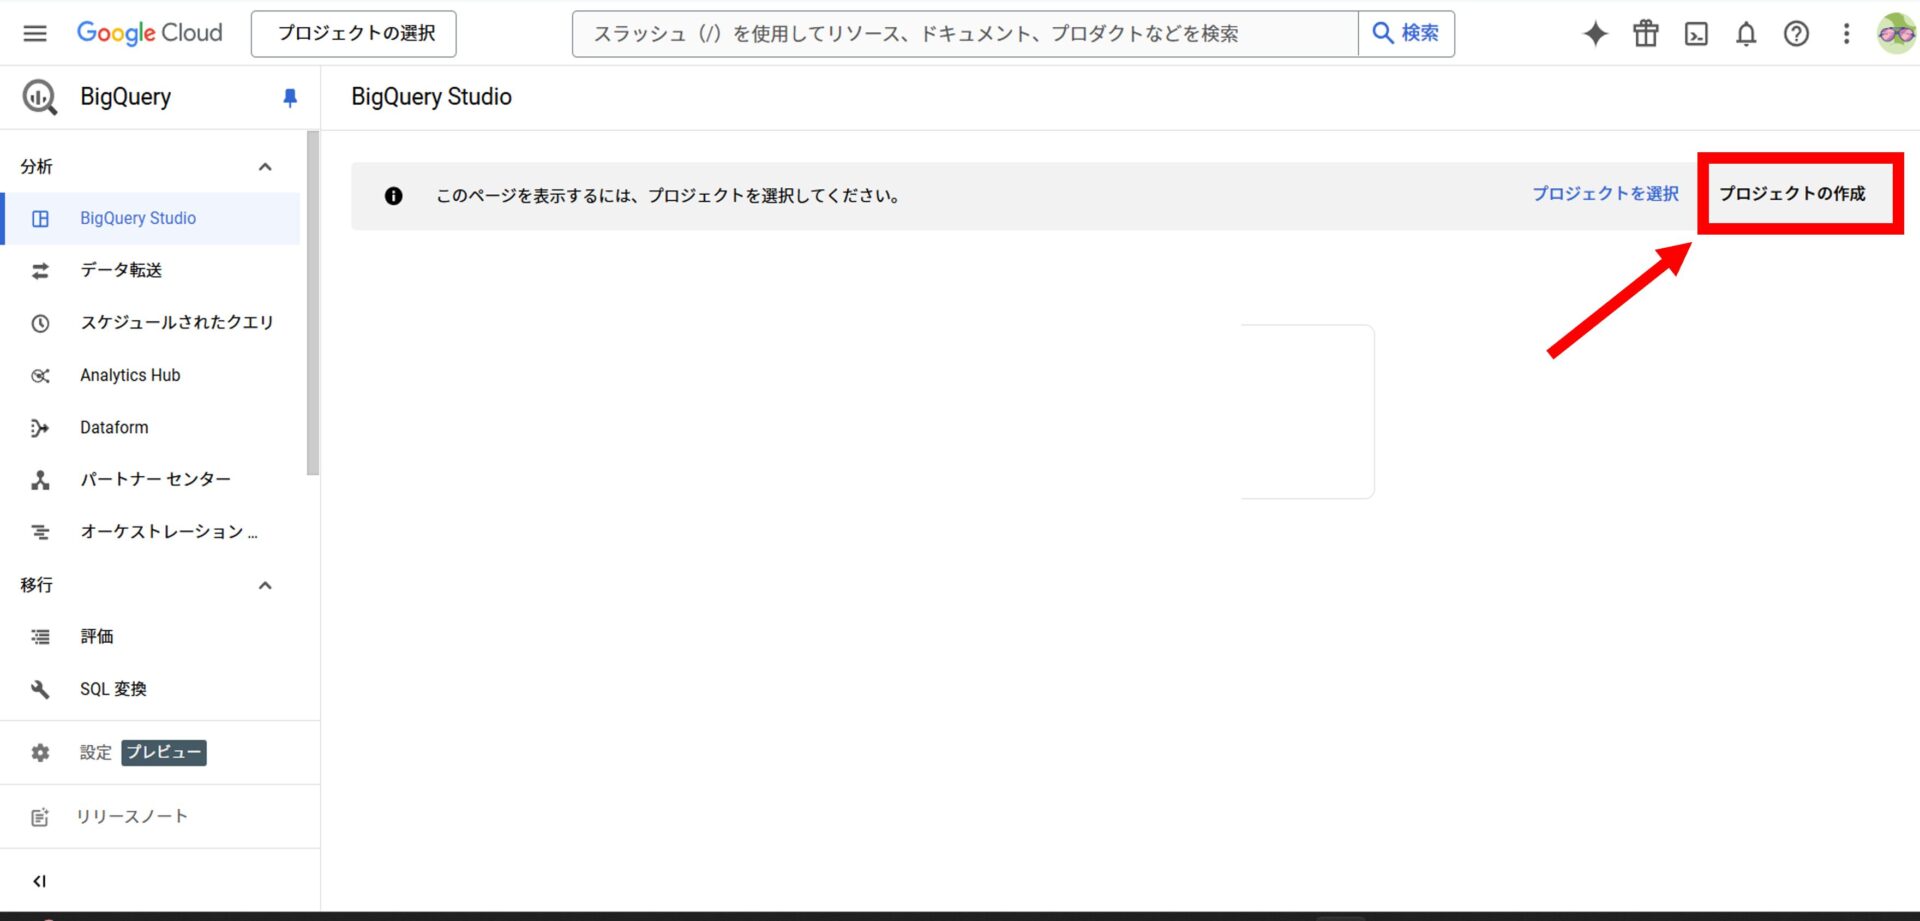Click the 評価 list icon
1920x921 pixels.
pyautogui.click(x=40, y=637)
